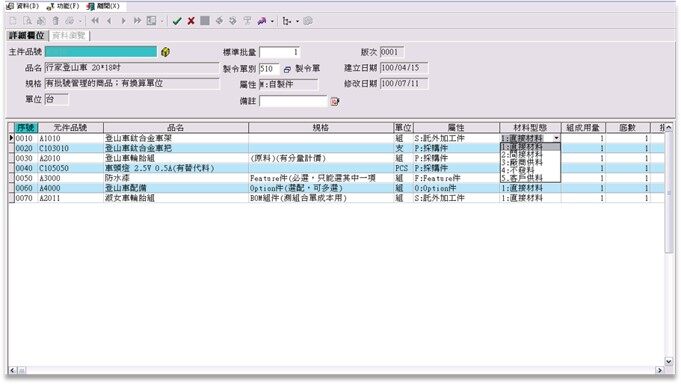The image size is (681, 384).
Task: Click the trash delete toolbar icon
Action: (56, 21)
